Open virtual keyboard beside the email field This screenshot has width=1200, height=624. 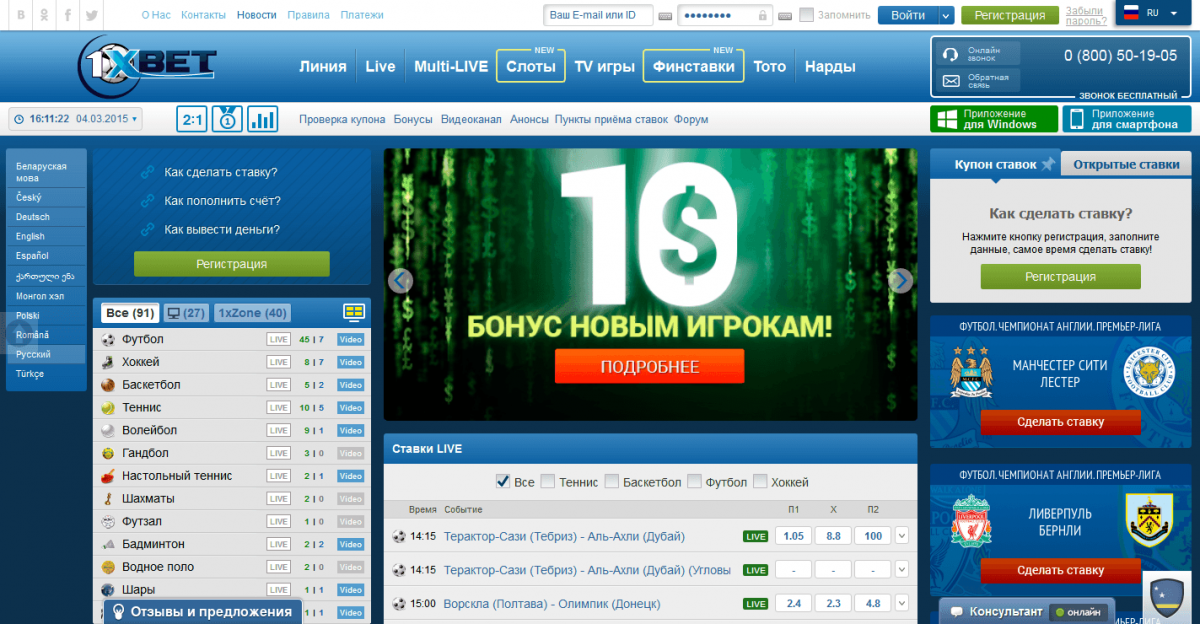coord(665,15)
